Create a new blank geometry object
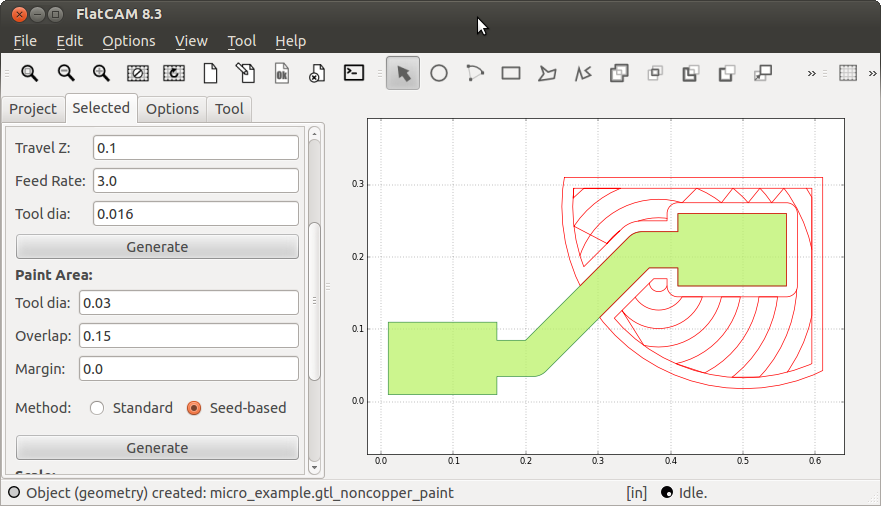 [210, 73]
